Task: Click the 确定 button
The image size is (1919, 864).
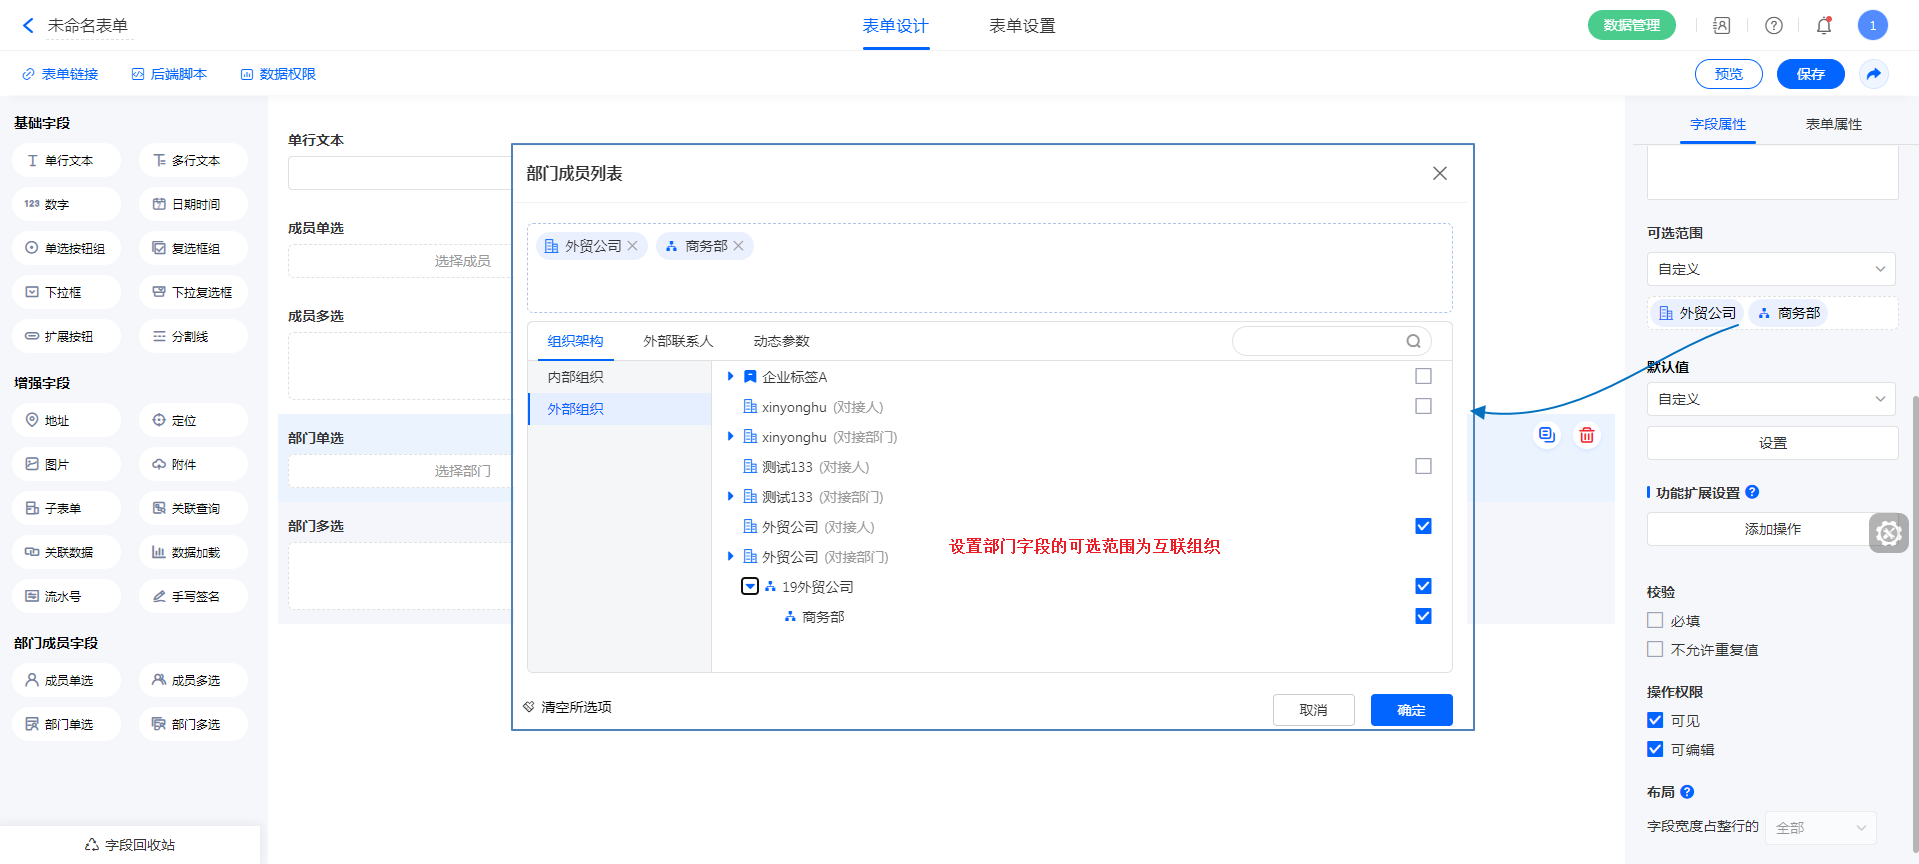Action: [x=1411, y=710]
